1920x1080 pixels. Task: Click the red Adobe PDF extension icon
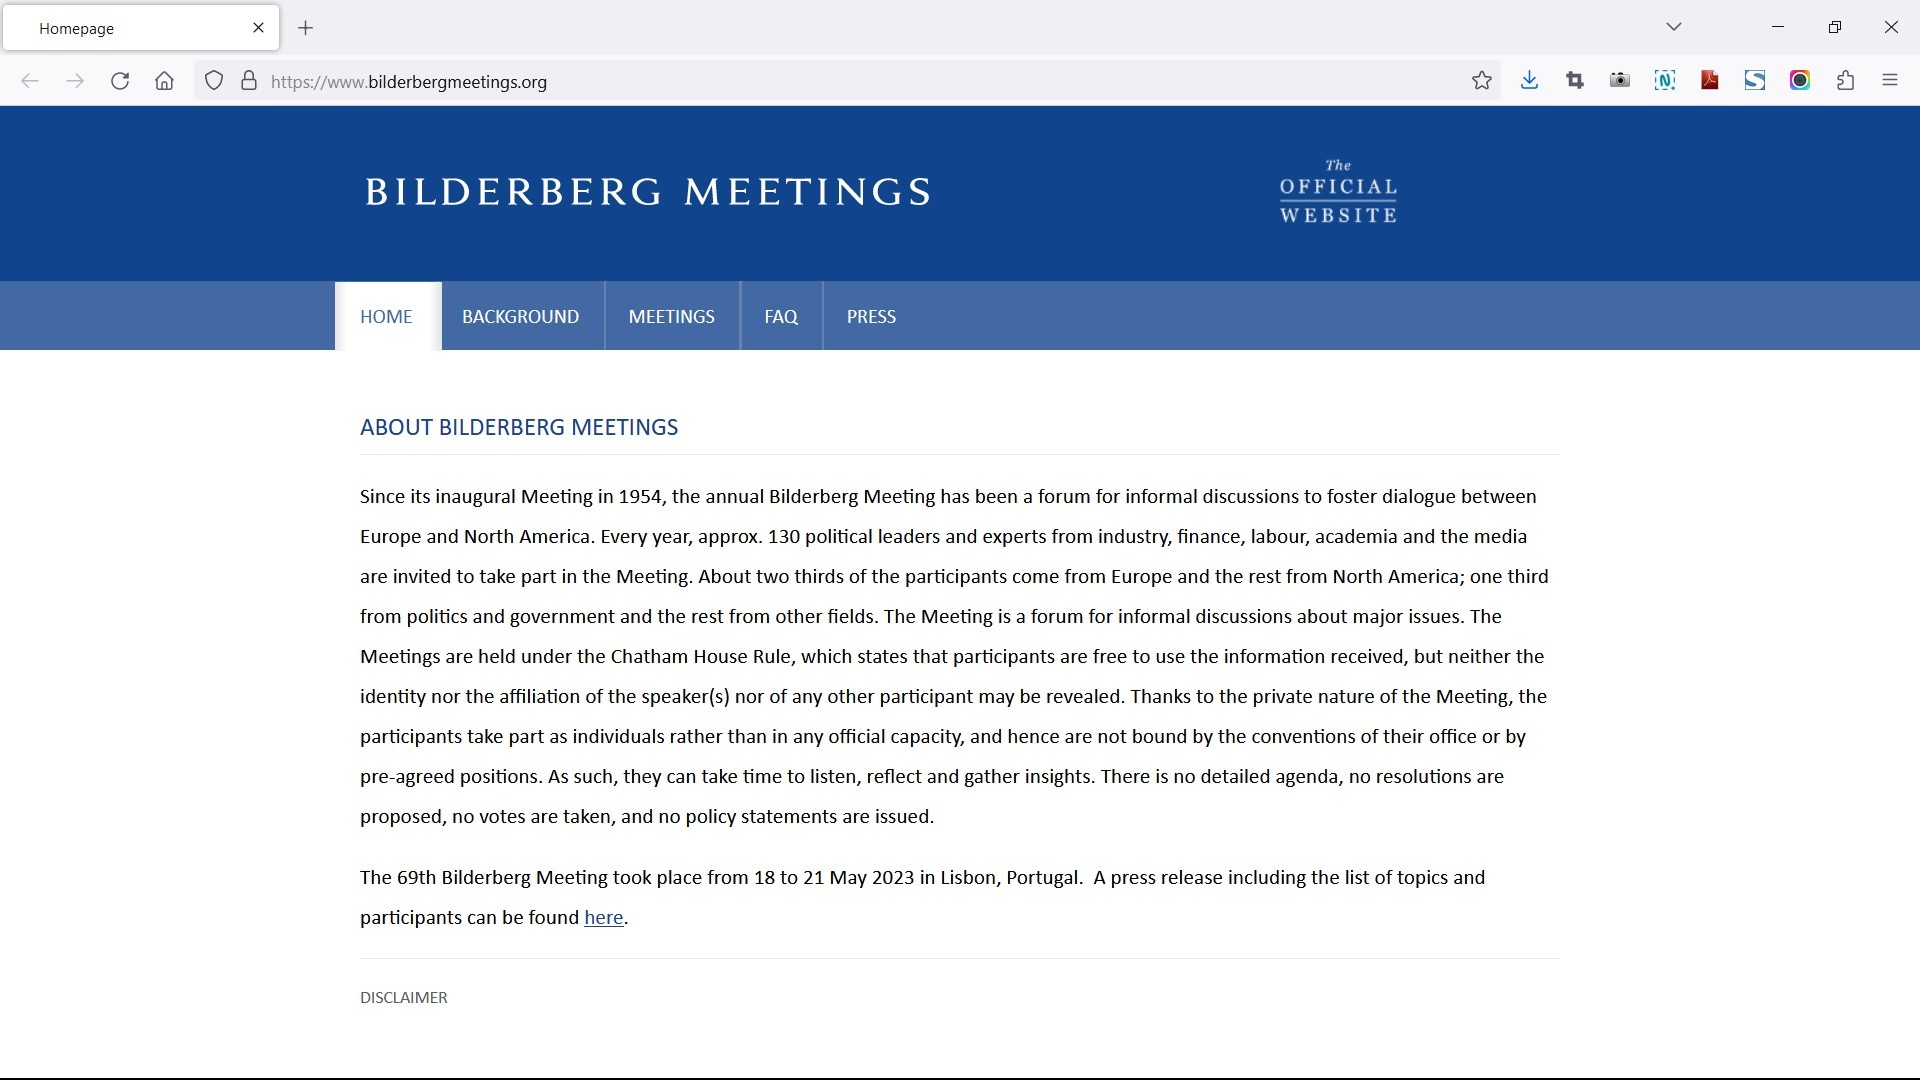pos(1710,81)
